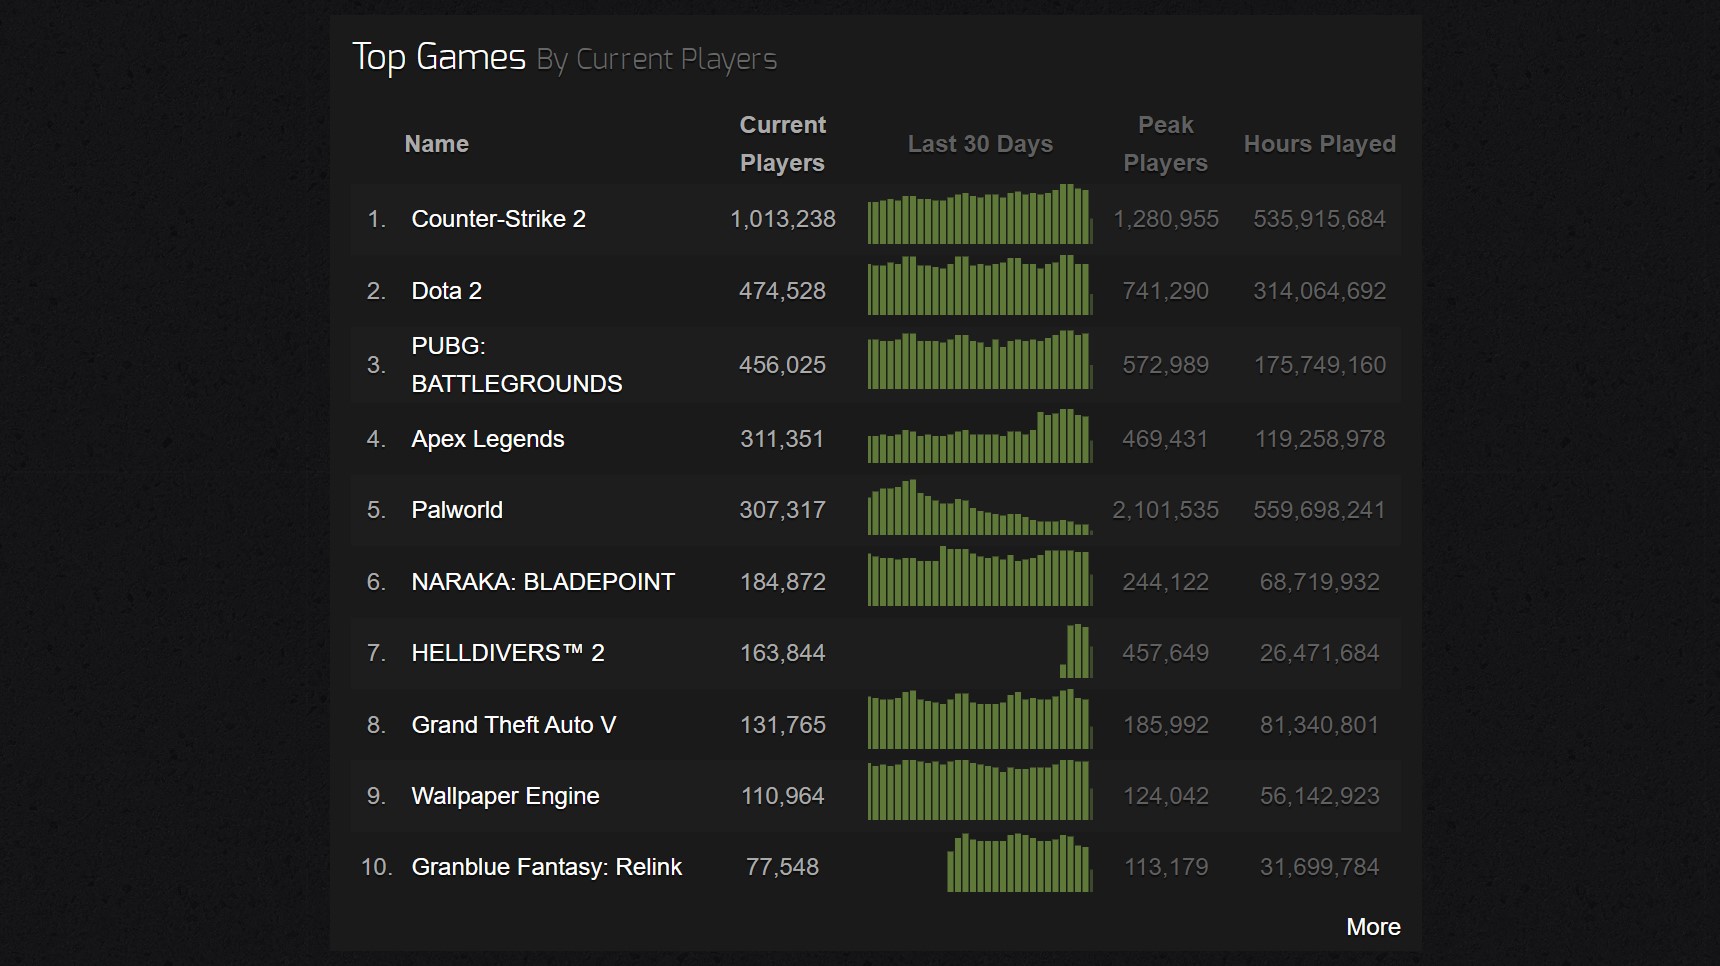Select peak players value 741,290

(1165, 291)
